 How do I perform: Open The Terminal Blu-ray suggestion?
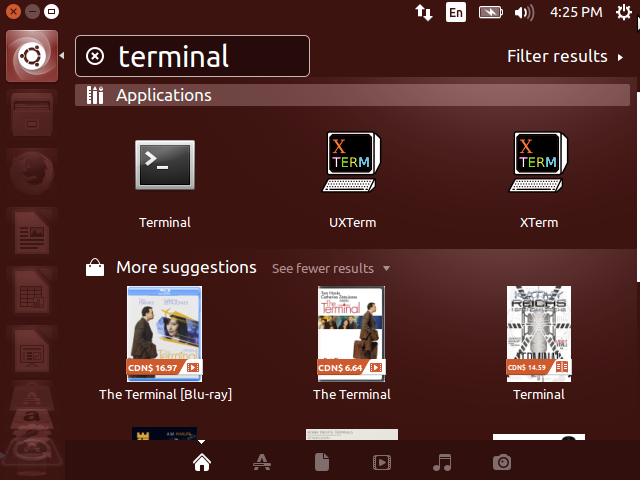click(x=165, y=335)
